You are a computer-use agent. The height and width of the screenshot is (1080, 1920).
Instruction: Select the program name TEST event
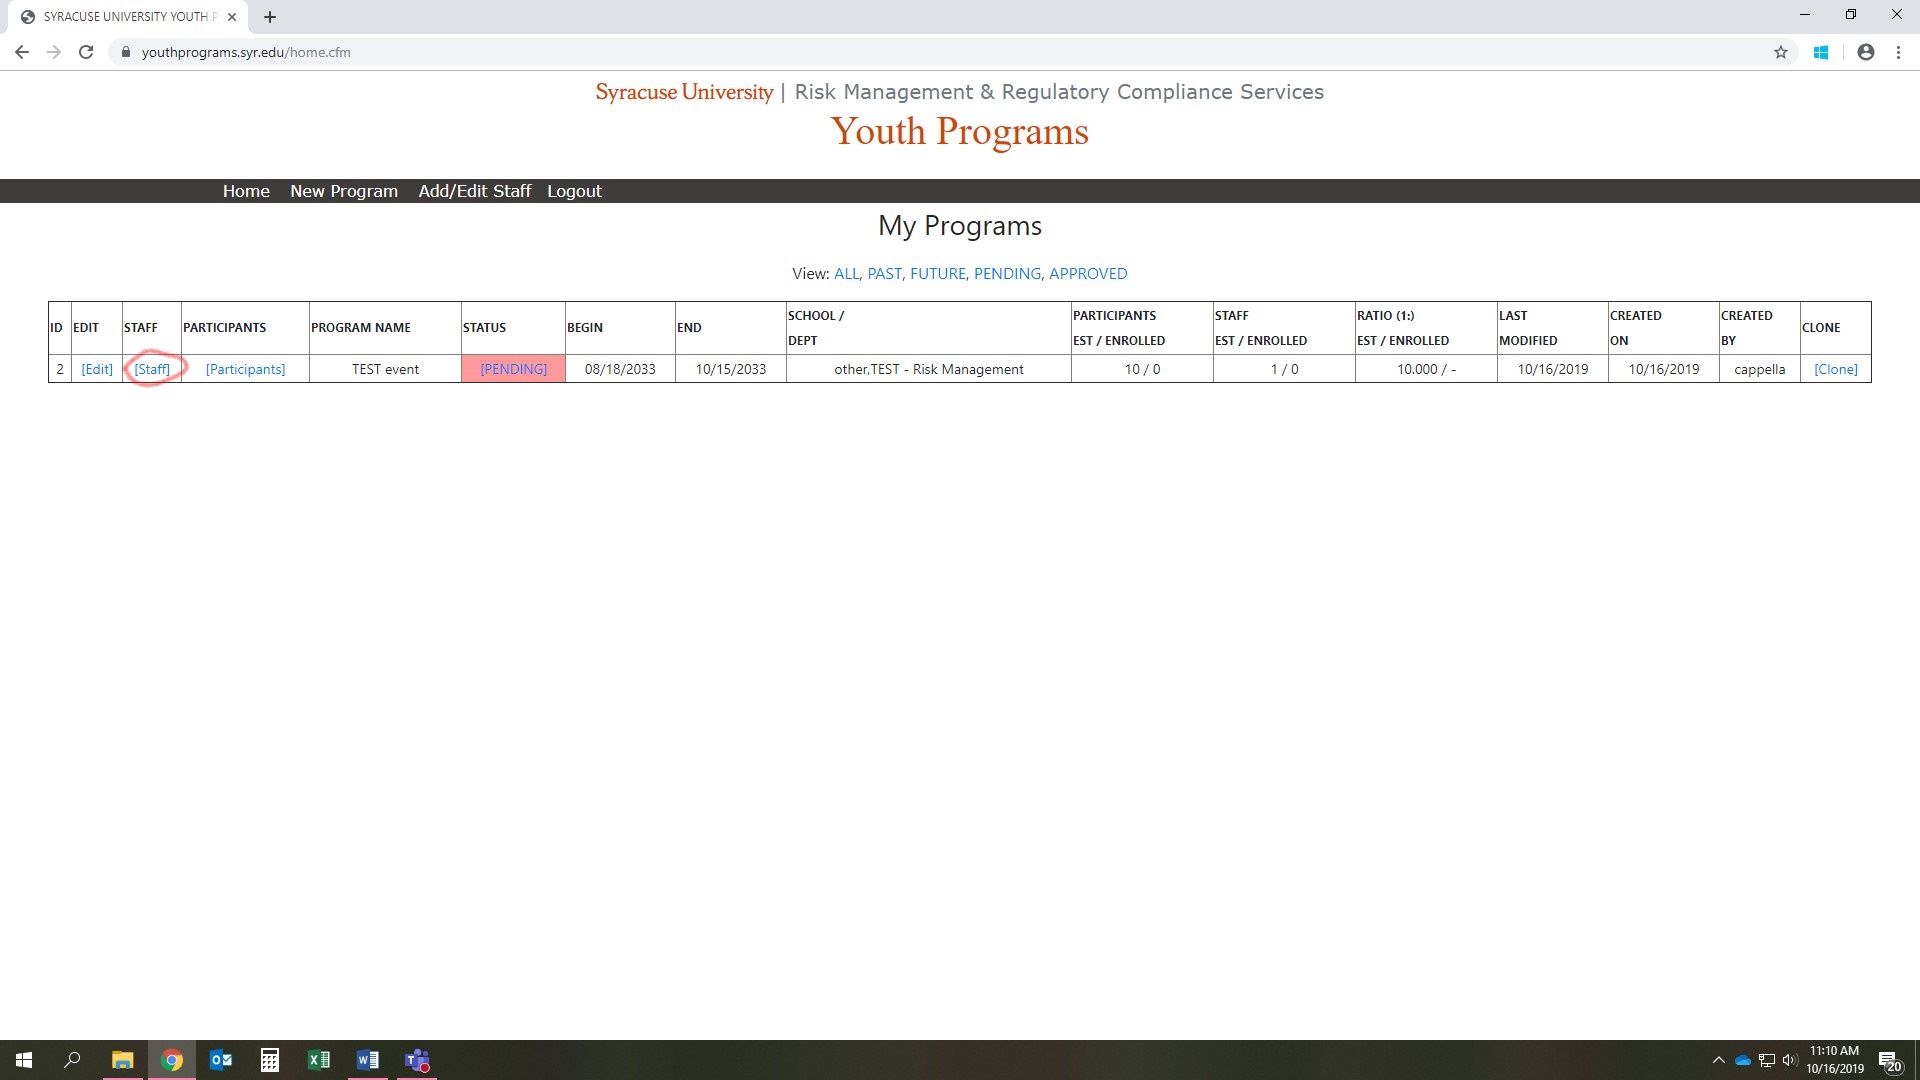pos(385,369)
